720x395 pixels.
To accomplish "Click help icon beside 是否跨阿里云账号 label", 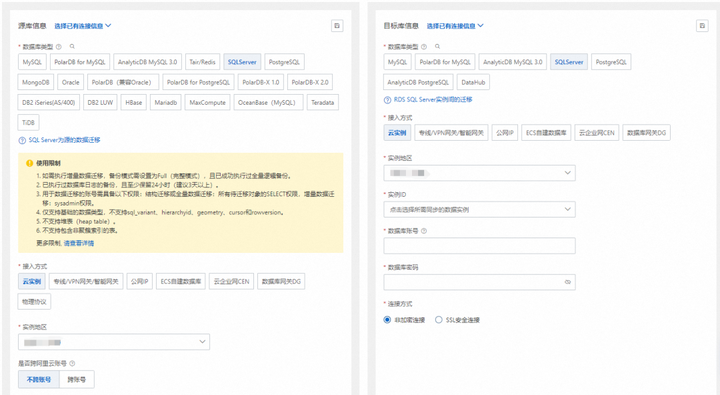I will point(72,363).
